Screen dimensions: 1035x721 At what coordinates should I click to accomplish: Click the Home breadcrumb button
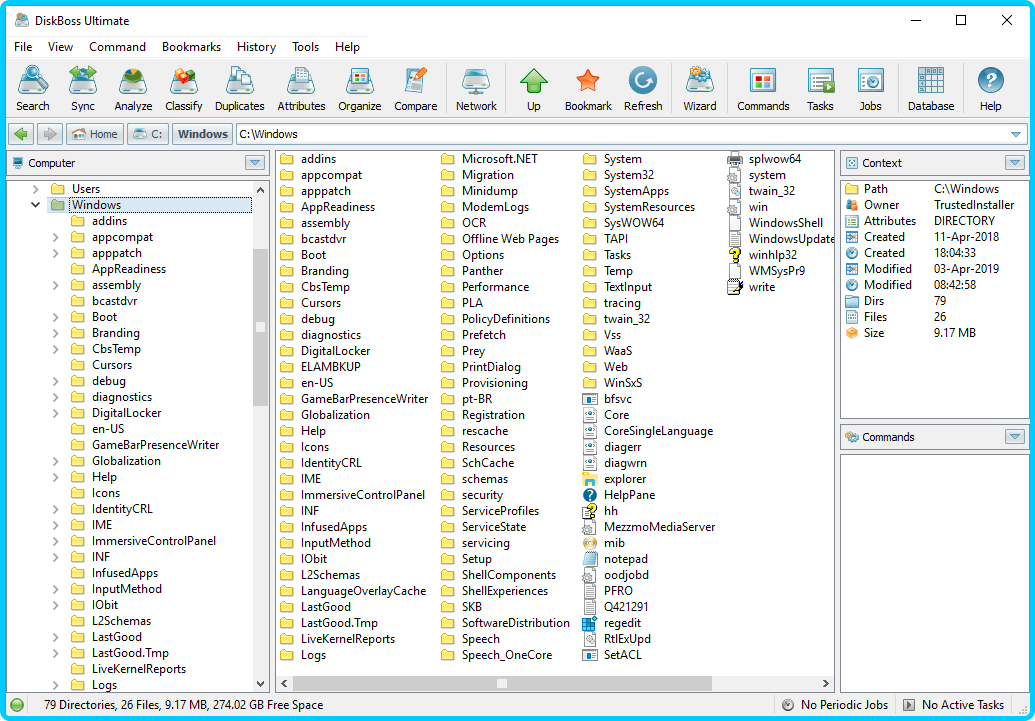tap(95, 134)
